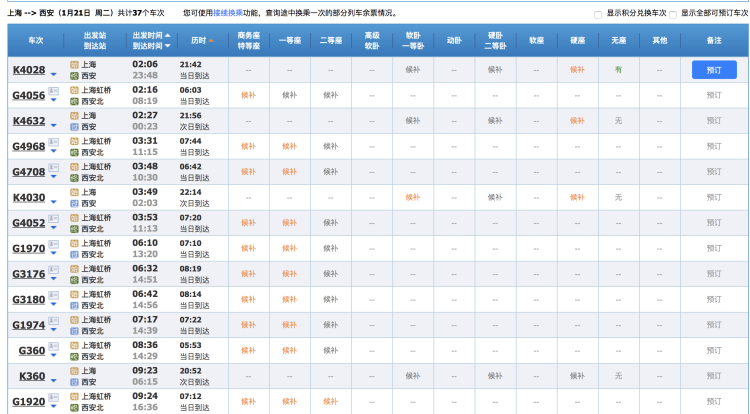
Task: Click the ID card icon beside G4968
Action: (x=54, y=142)
